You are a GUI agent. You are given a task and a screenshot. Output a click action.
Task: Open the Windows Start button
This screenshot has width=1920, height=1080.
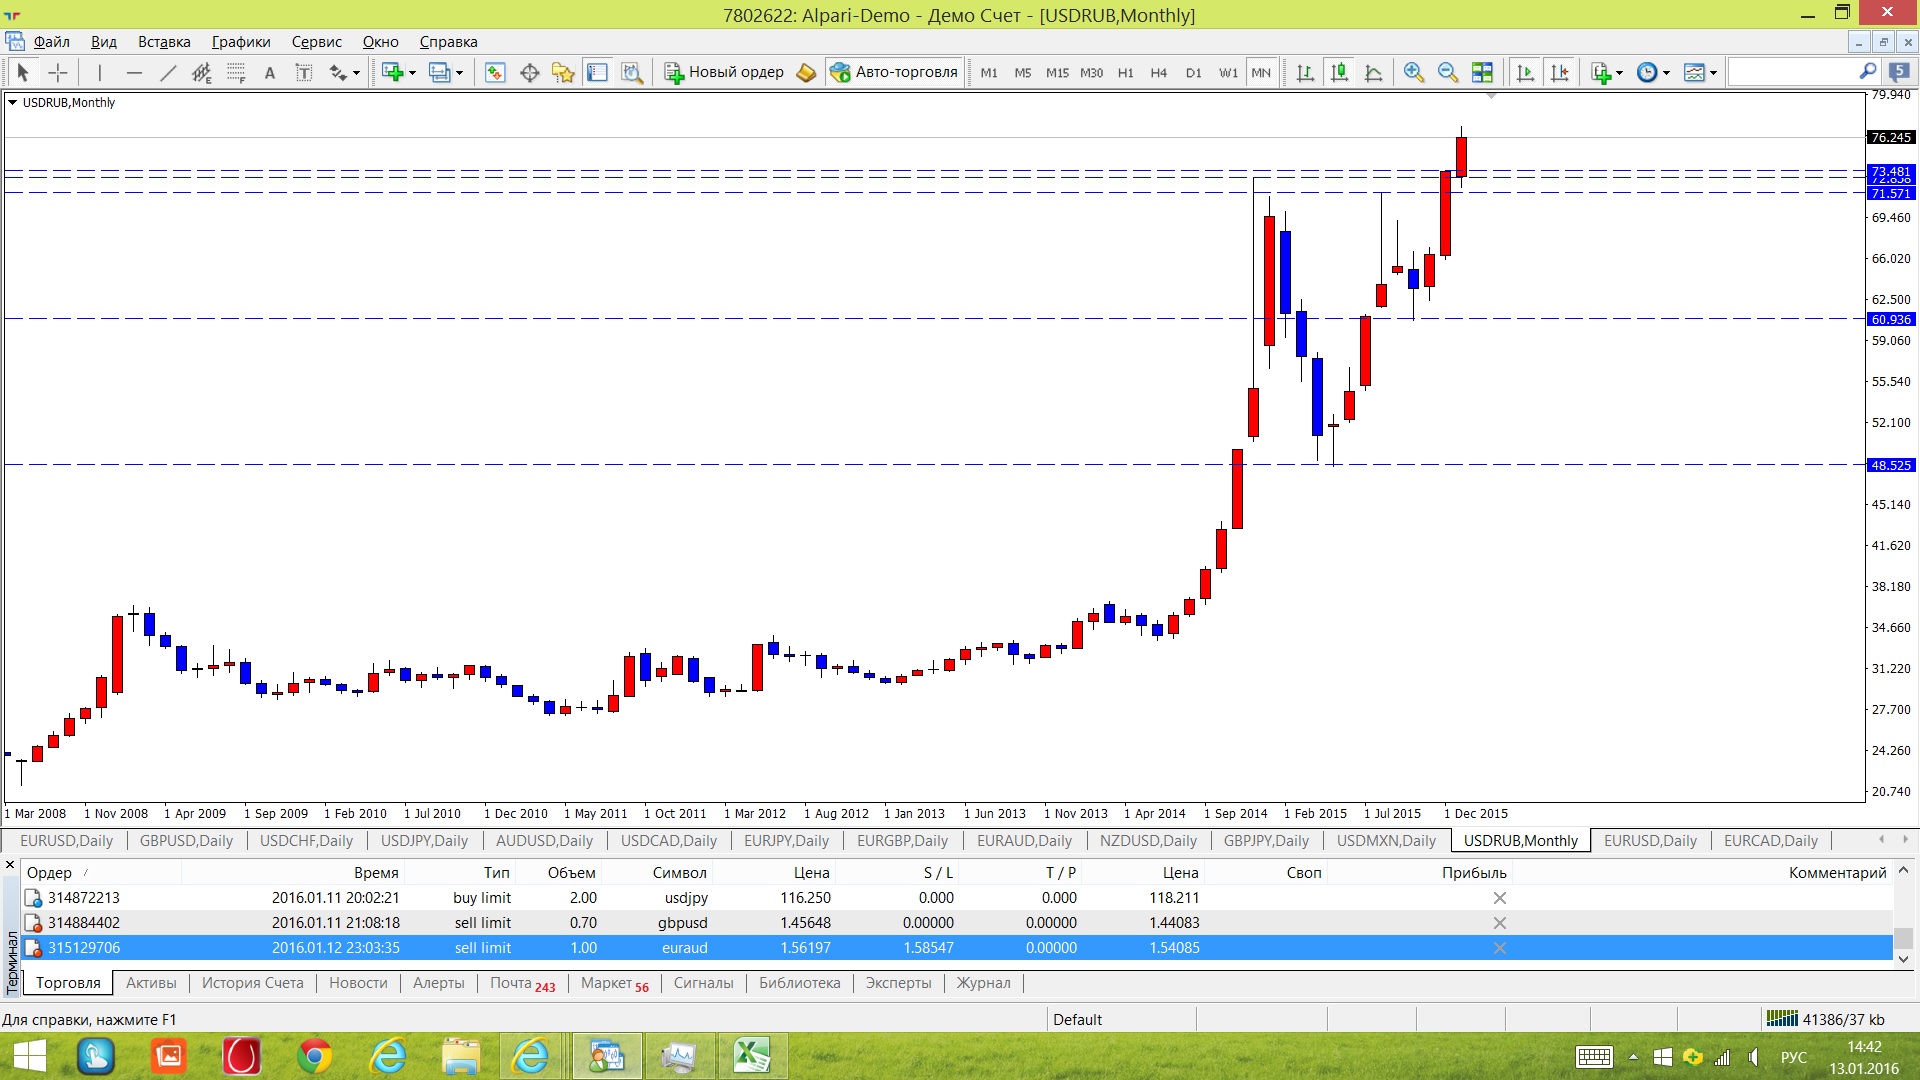tap(30, 1056)
